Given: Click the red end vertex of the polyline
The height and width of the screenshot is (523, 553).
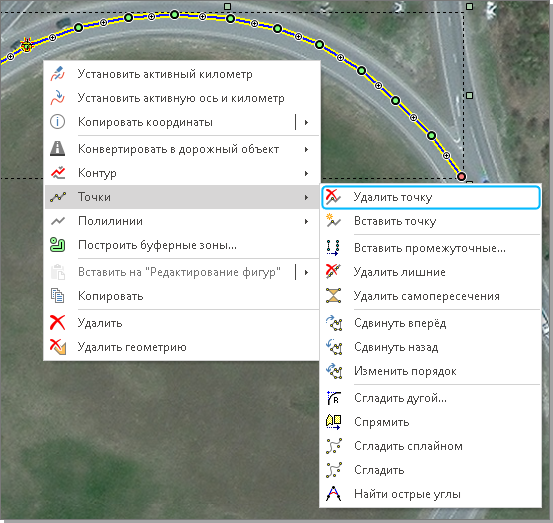Looking at the screenshot, I should (x=461, y=176).
